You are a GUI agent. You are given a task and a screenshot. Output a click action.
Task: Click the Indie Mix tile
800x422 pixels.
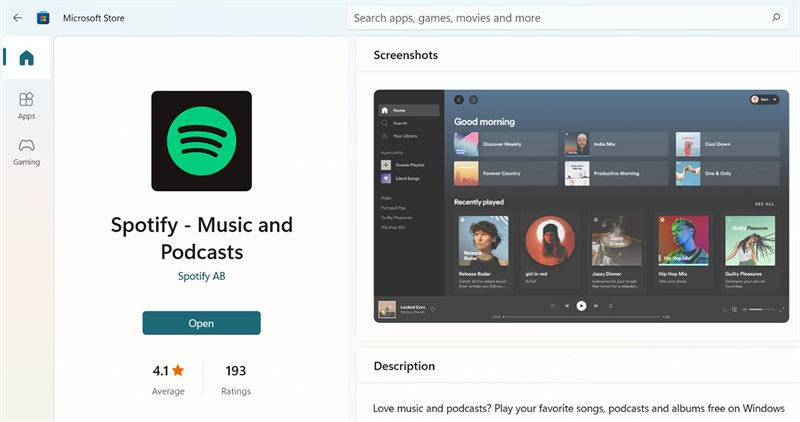[616, 144]
